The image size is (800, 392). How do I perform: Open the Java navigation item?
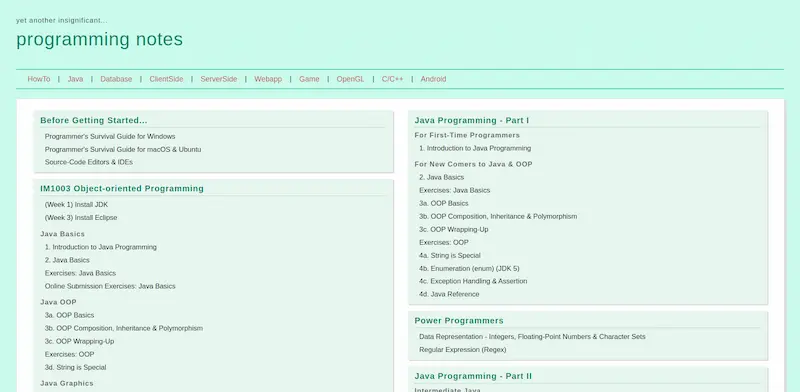click(75, 79)
